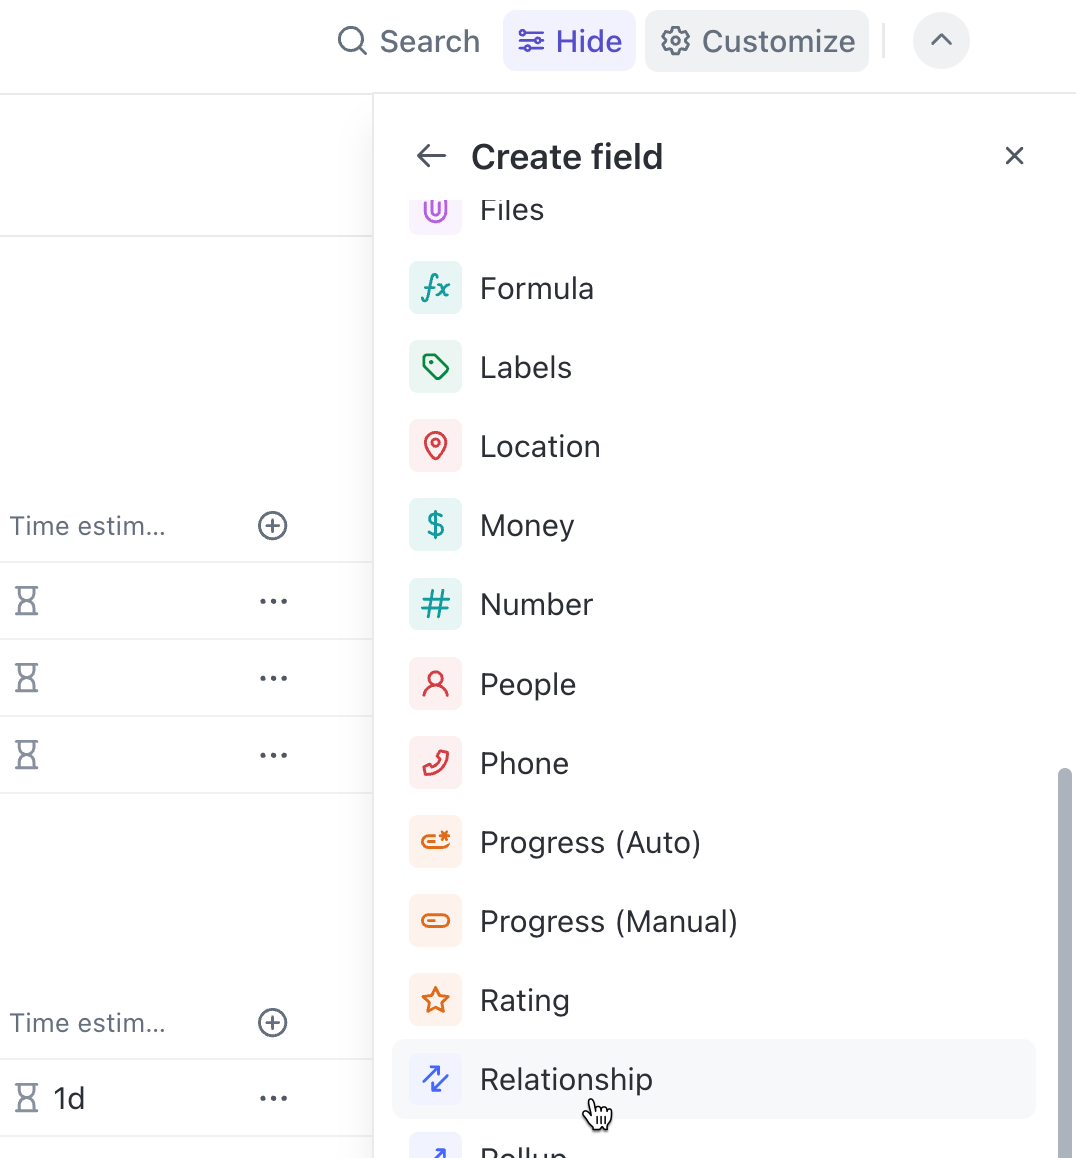The image size is (1076, 1158).
Task: Click the People field icon
Action: click(x=435, y=684)
